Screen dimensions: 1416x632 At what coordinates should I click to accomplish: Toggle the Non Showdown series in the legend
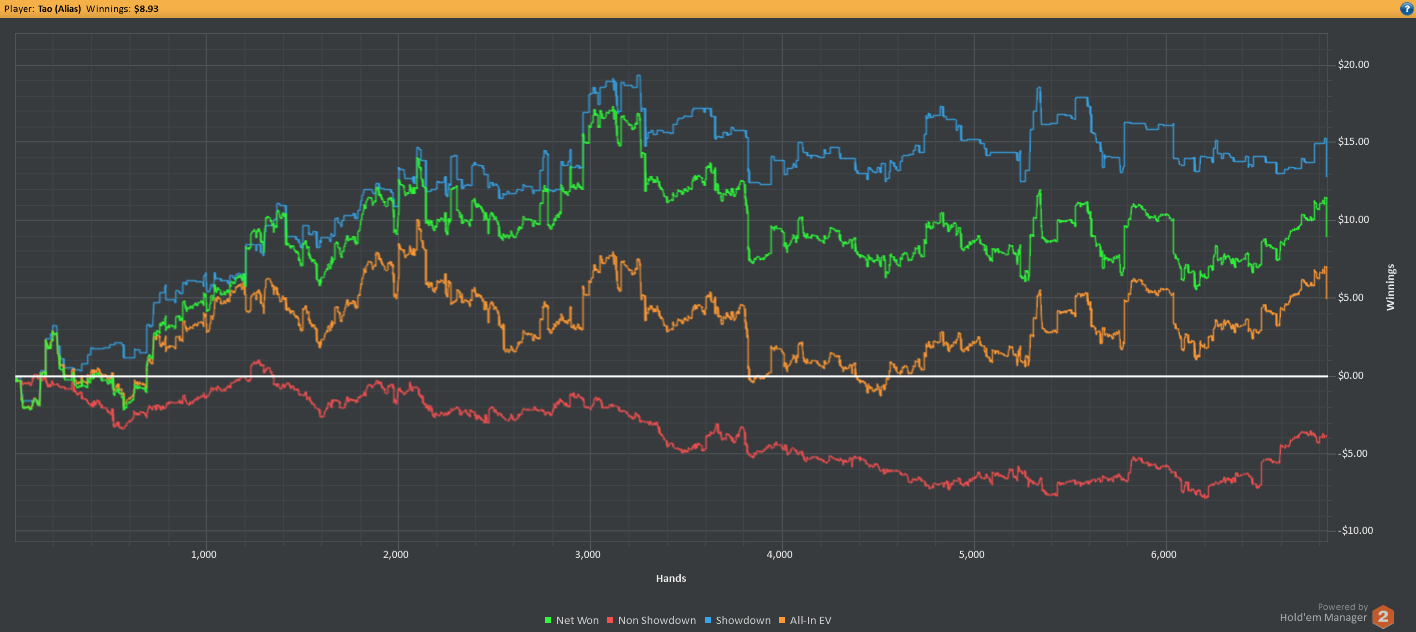click(654, 620)
